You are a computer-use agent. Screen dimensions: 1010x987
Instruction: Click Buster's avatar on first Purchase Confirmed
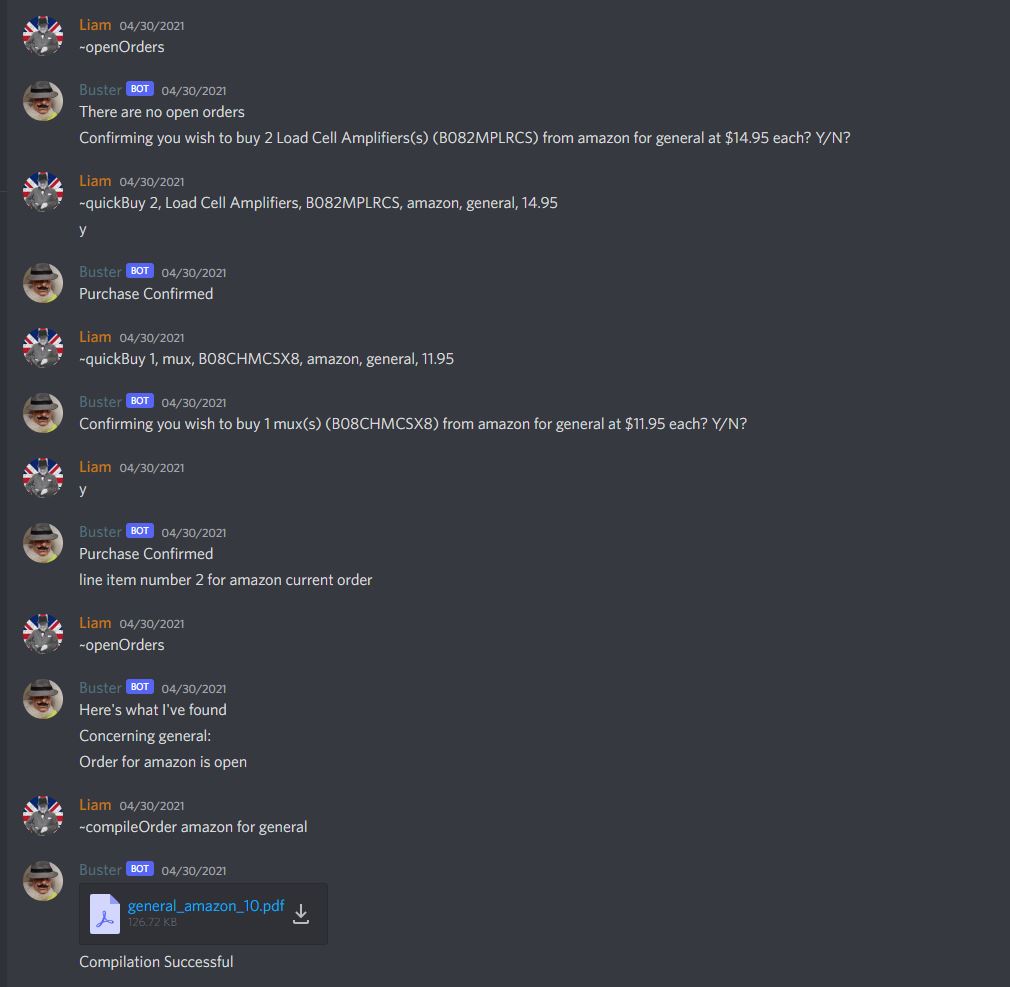43,283
